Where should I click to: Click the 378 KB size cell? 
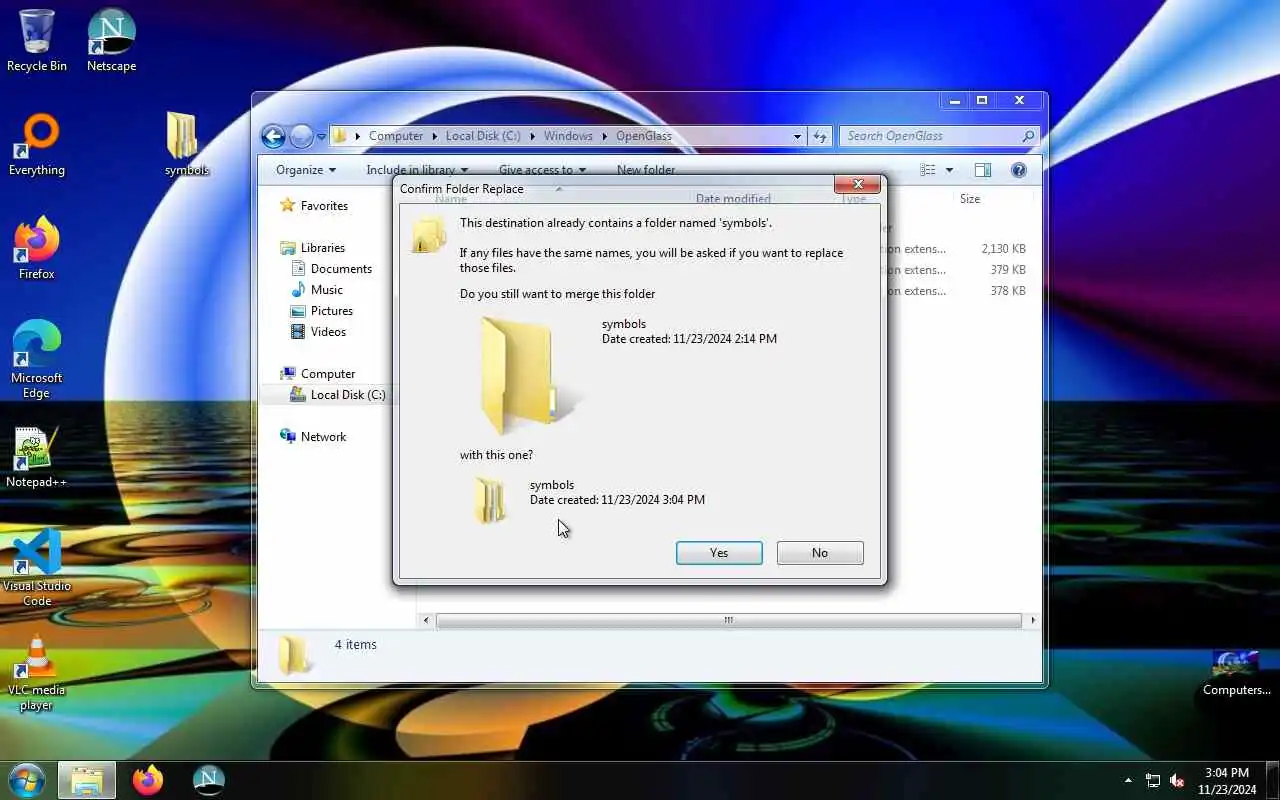[x=1007, y=291]
